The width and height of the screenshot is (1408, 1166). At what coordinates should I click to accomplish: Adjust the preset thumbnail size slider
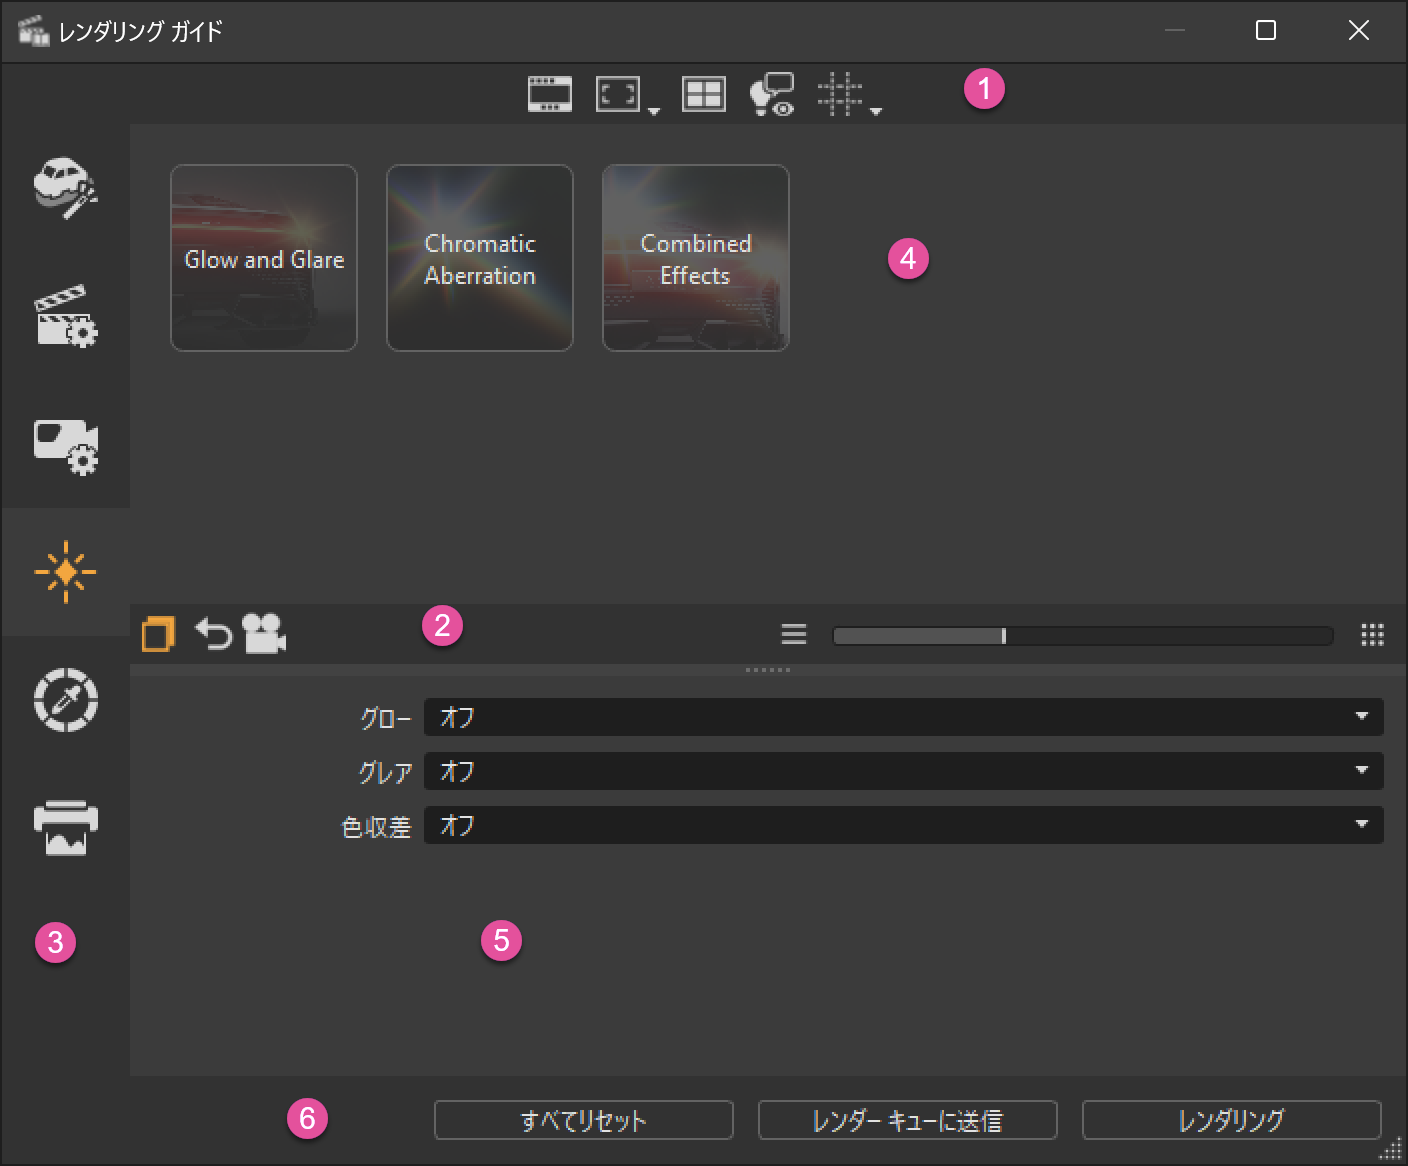pos(1083,636)
